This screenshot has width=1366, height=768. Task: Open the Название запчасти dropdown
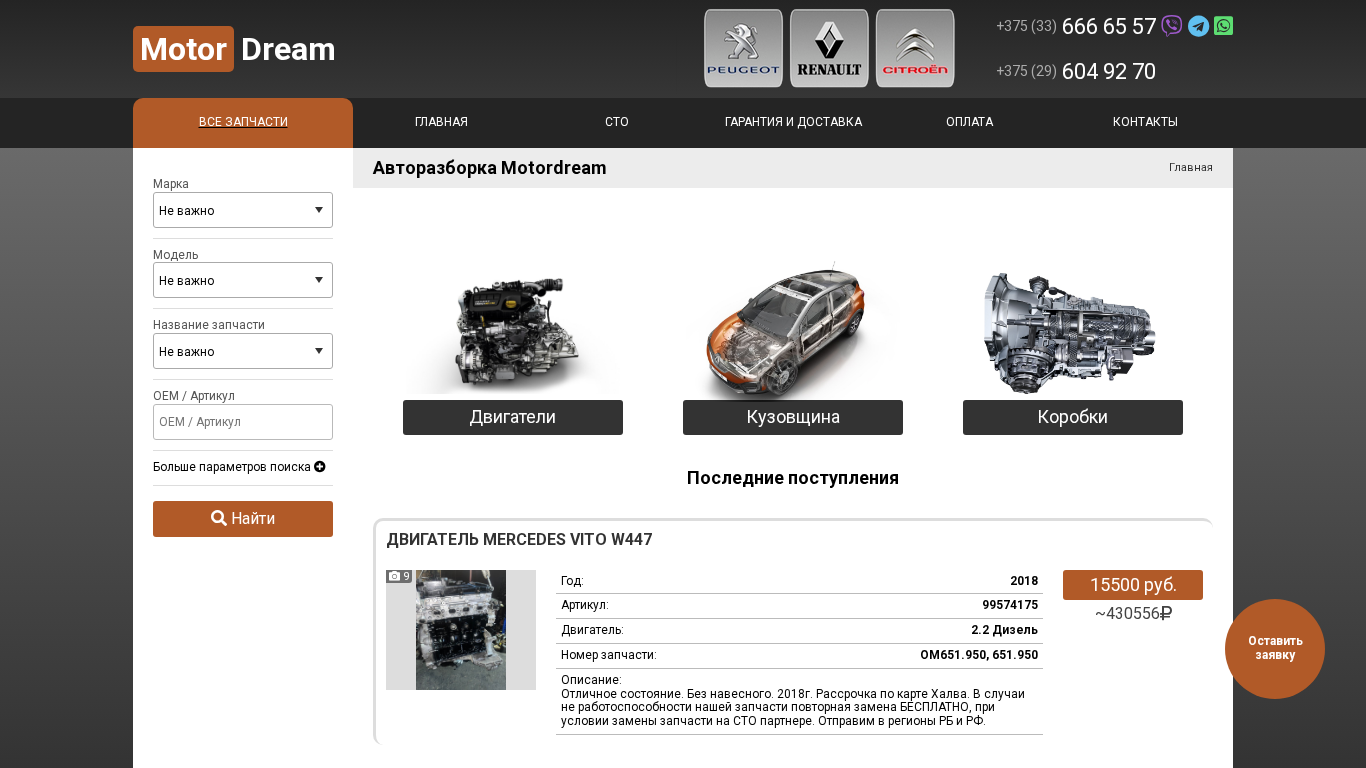(x=243, y=351)
